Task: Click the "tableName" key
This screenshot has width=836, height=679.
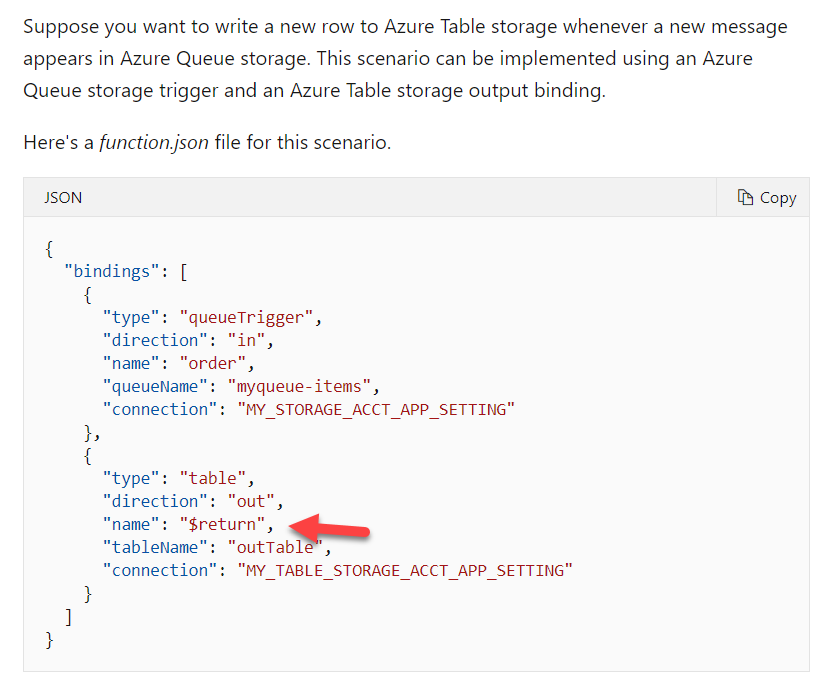Action: coord(155,547)
